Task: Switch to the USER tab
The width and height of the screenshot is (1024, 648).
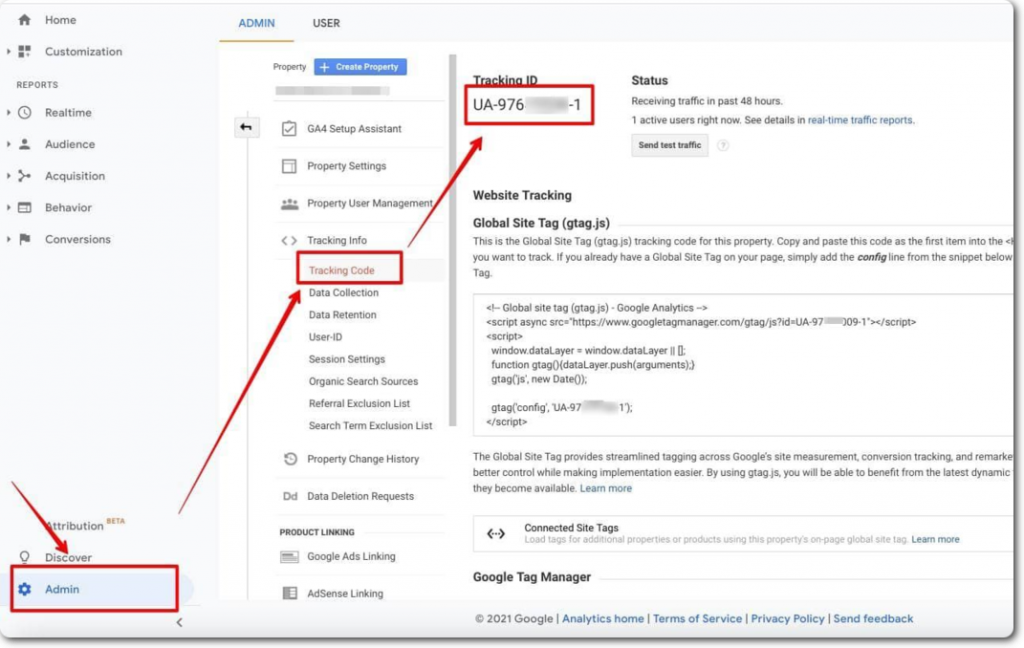Action: pyautogui.click(x=326, y=23)
